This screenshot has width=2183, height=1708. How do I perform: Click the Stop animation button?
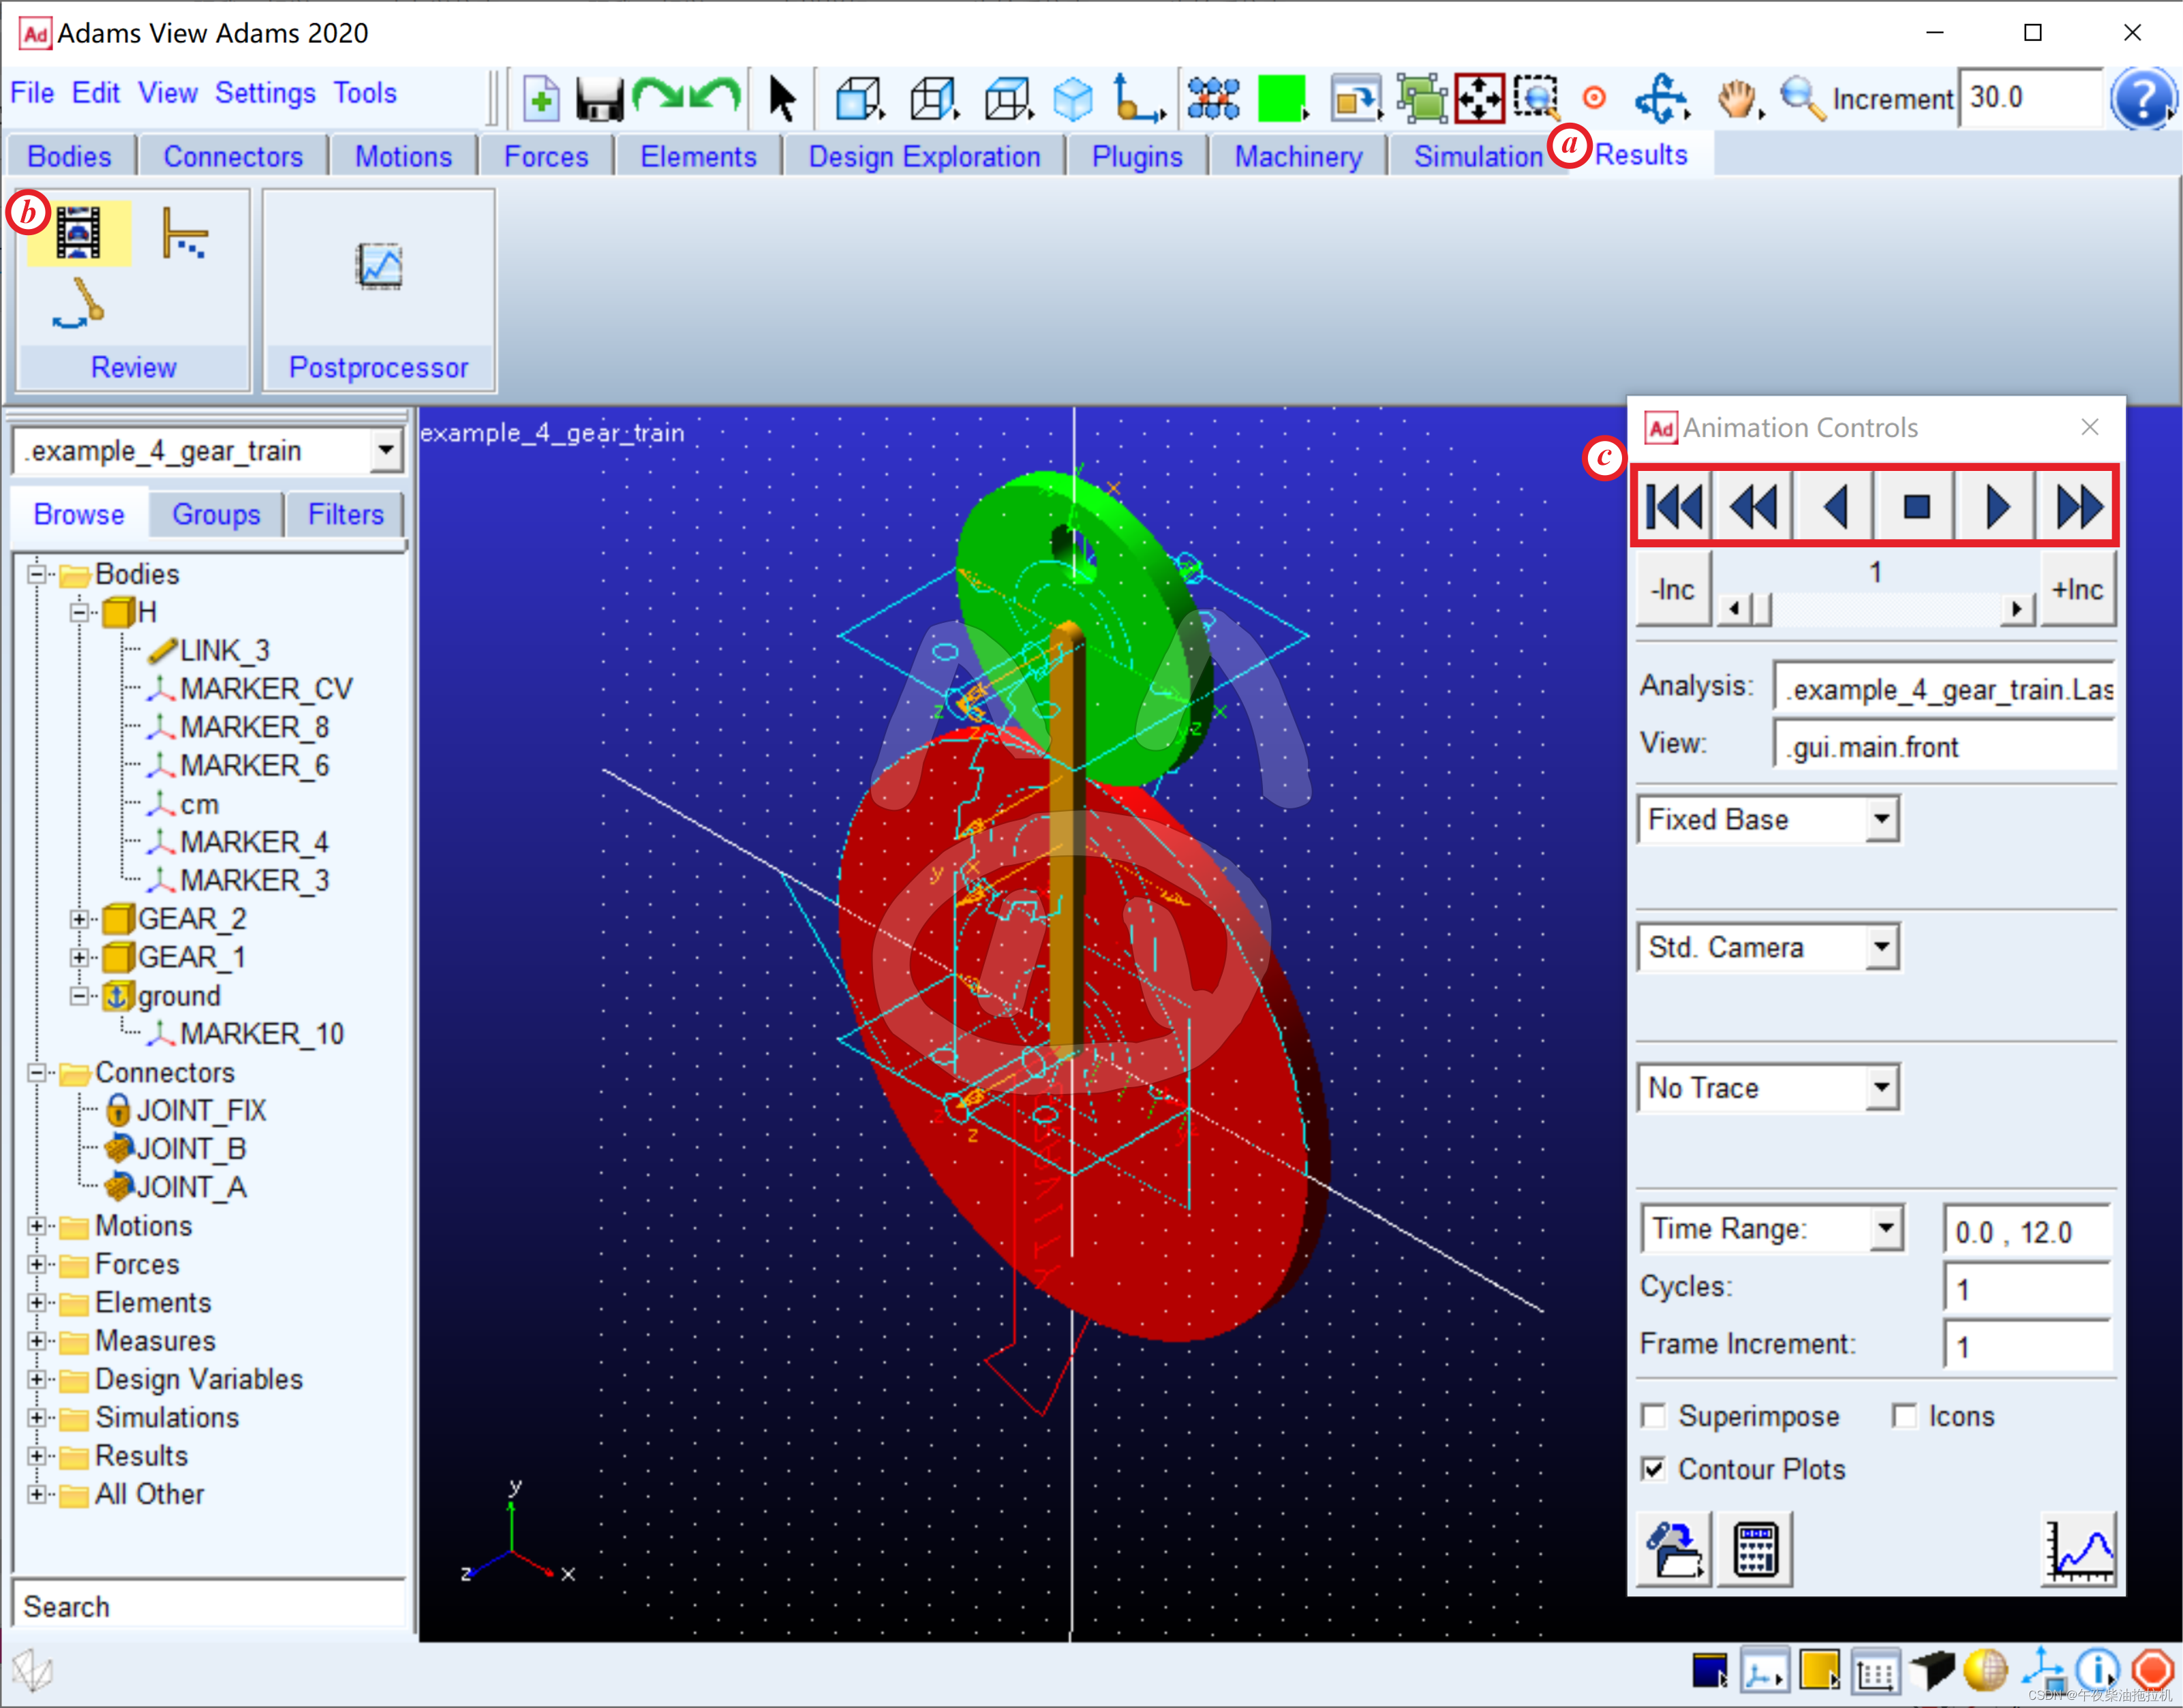(1914, 505)
